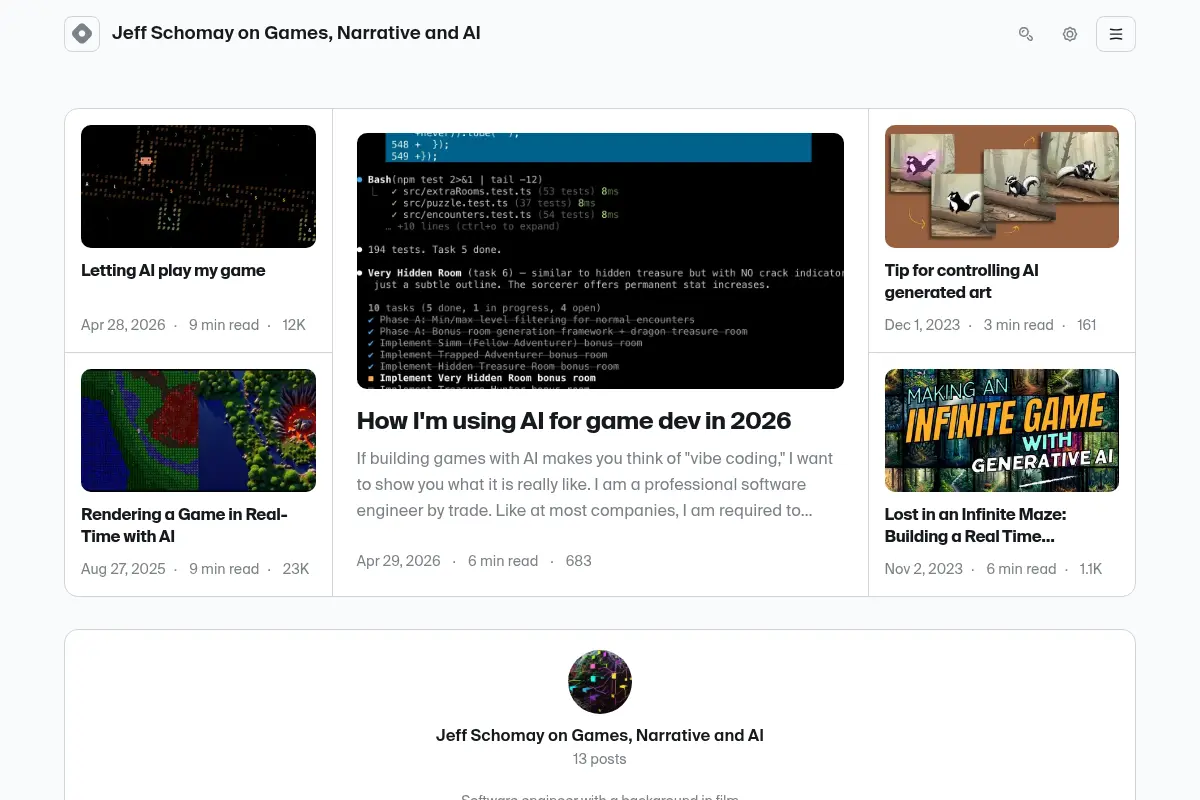Click the Apr 29, 2026 date text
Image resolution: width=1200 pixels, height=800 pixels.
399,561
